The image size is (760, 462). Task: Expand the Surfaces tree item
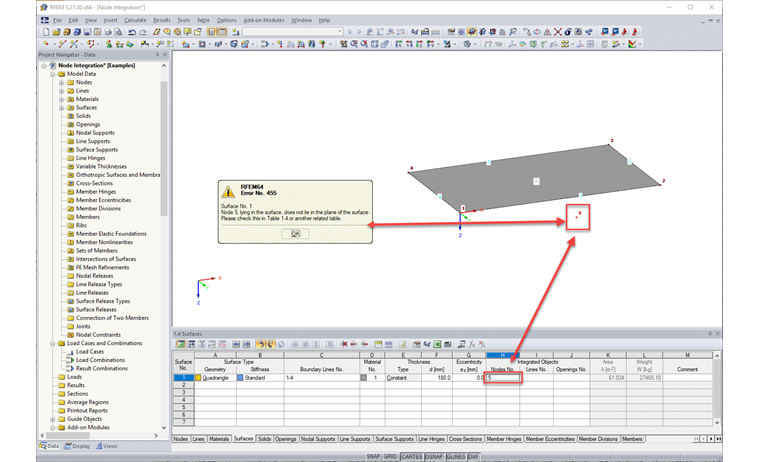click(62, 108)
